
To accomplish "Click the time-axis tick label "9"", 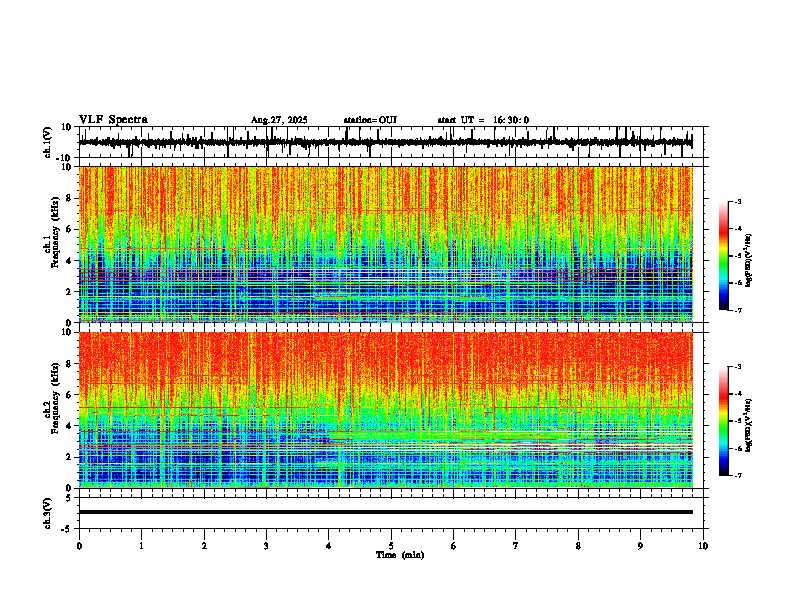I will point(640,546).
